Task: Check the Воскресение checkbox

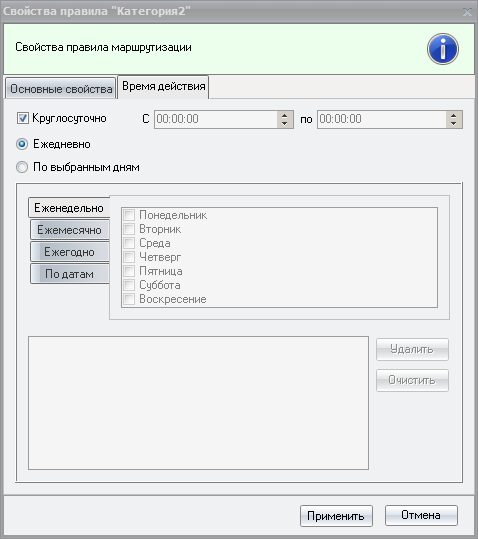Action: click(129, 299)
